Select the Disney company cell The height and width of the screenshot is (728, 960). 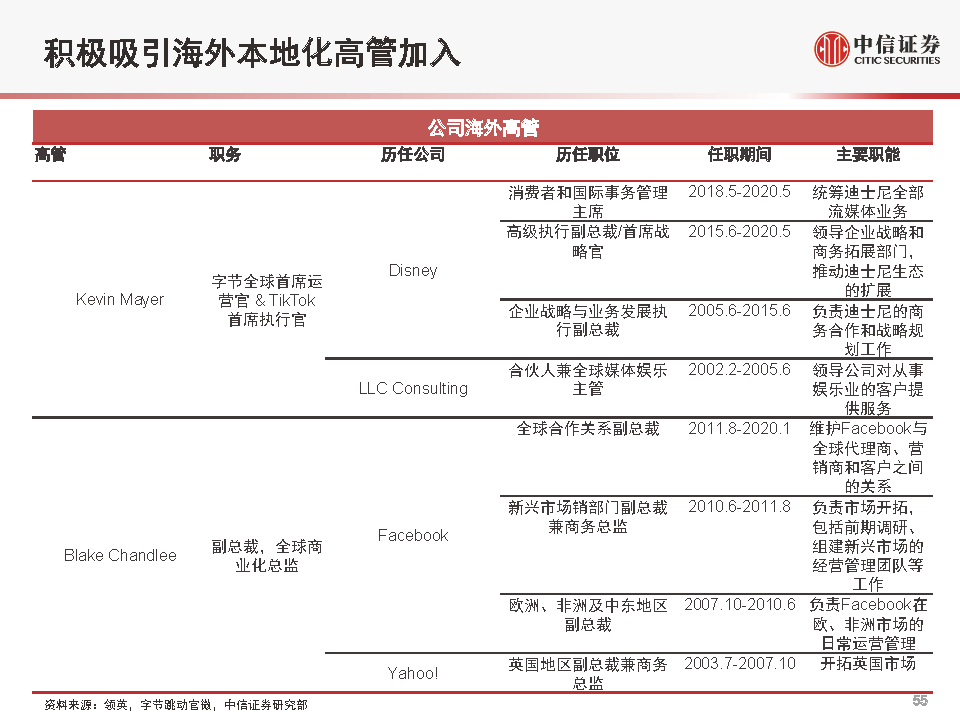tap(413, 270)
